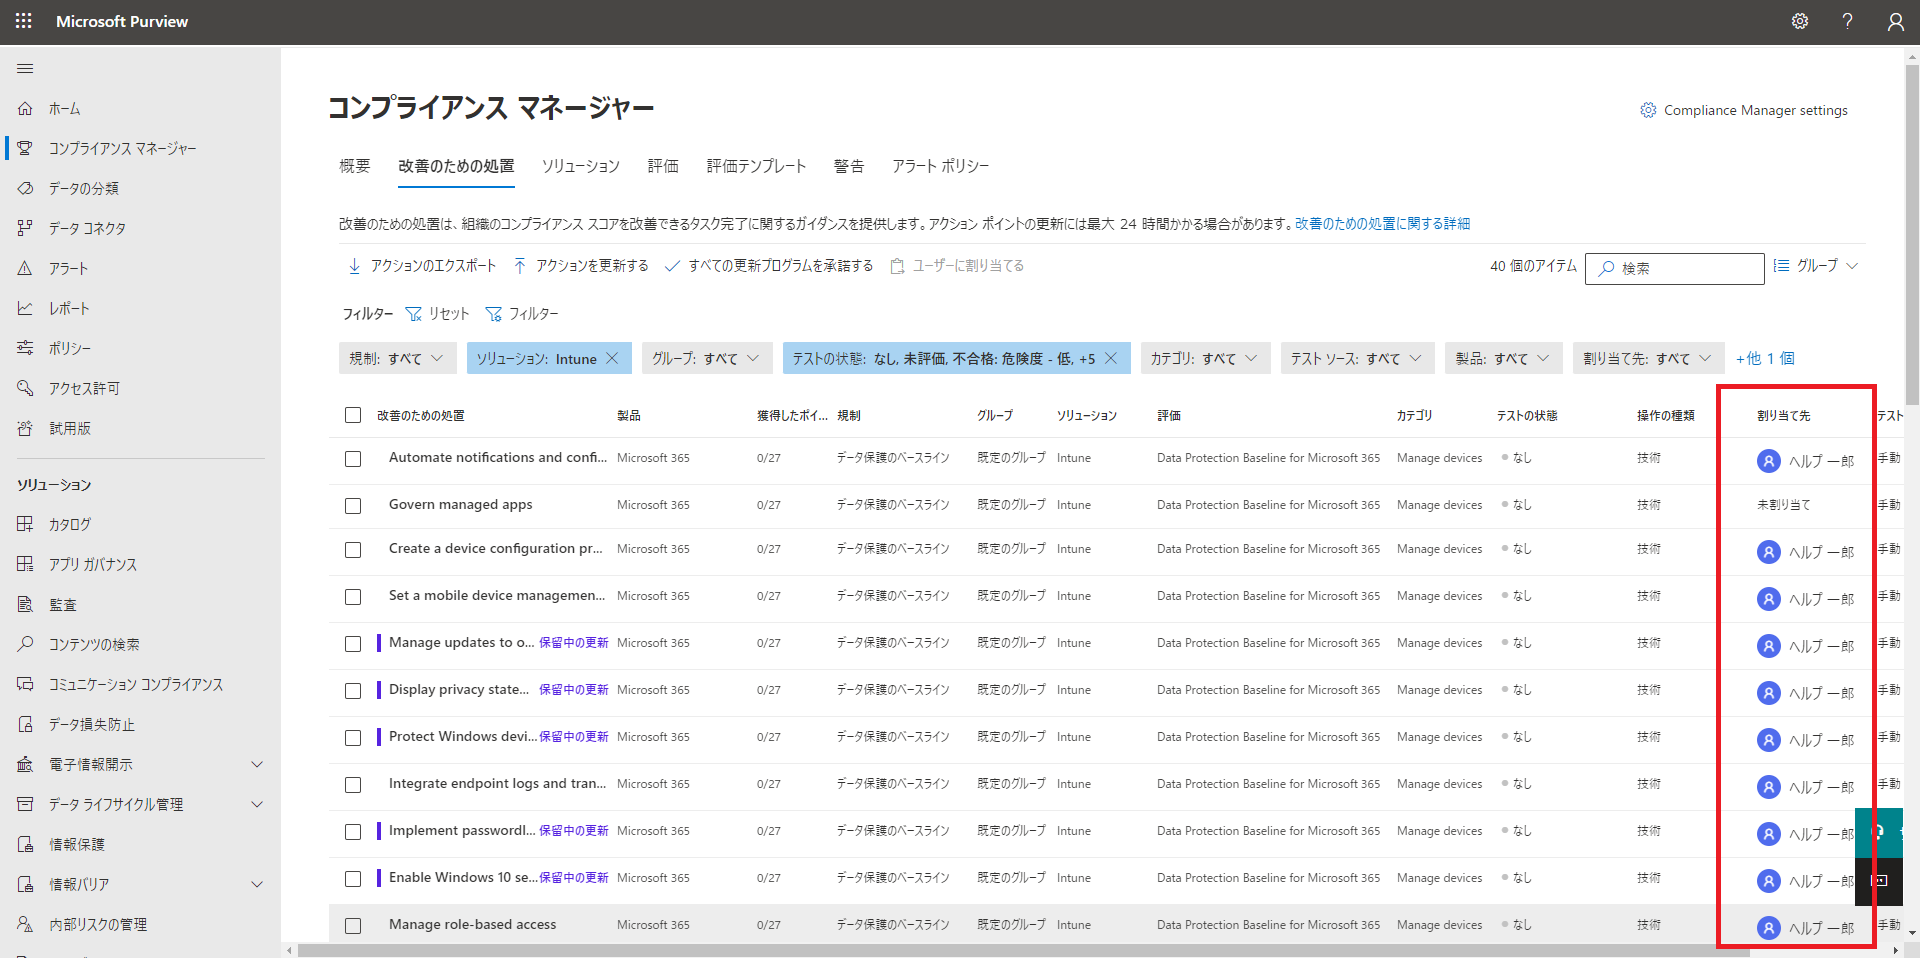Viewport: 1920px width, 958px height.
Task: Switch to the アラート ポリシー tab
Action: (940, 166)
